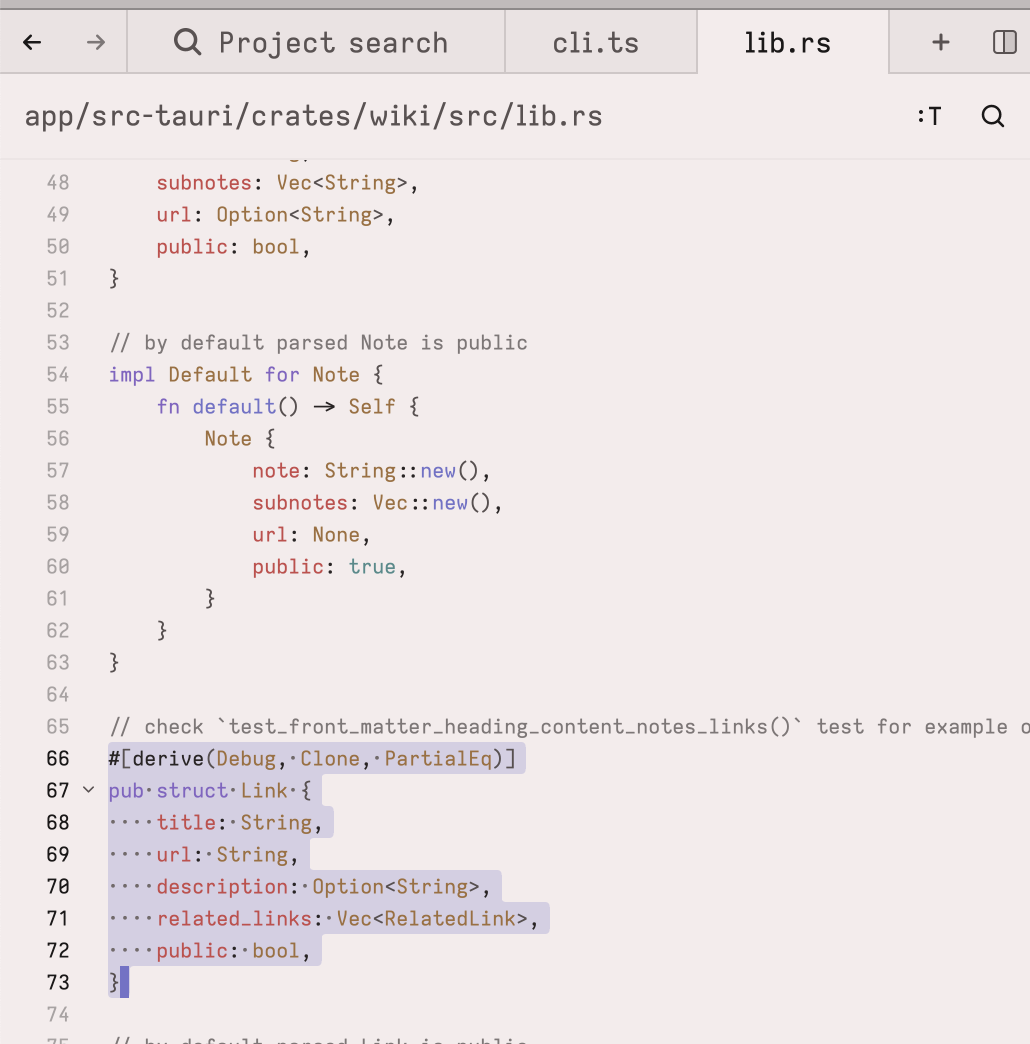Viewport: 1030px width, 1044px height.
Task: Click 'Option<String>' on line 49
Action: click(x=300, y=214)
